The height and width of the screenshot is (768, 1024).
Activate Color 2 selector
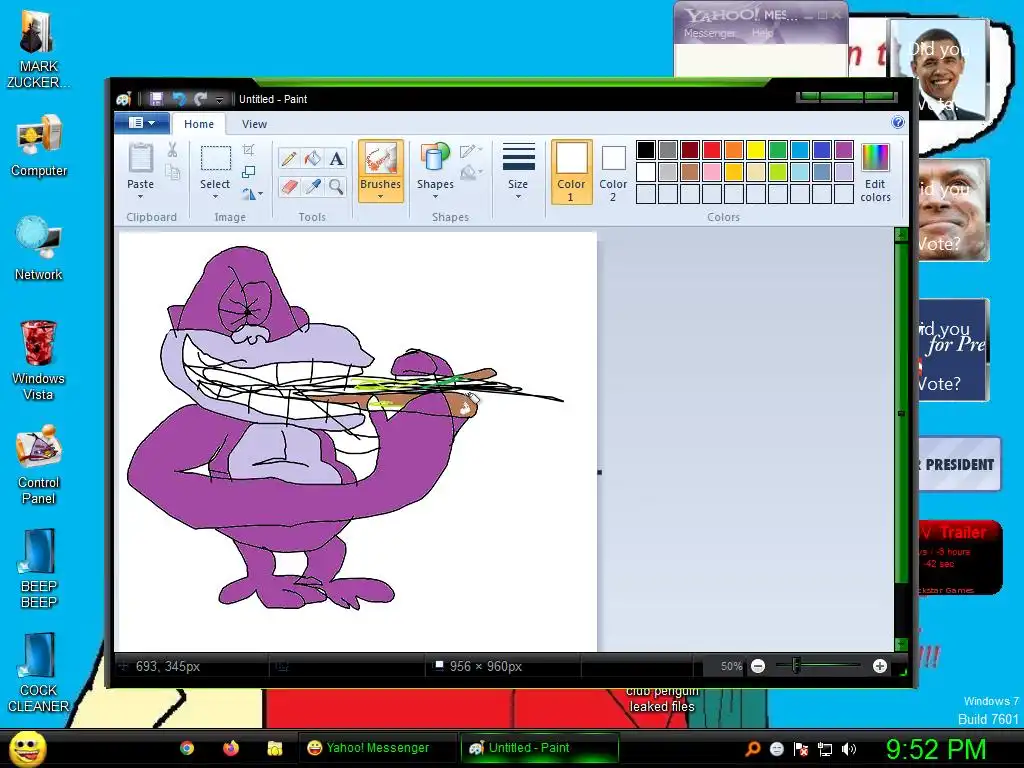point(613,173)
